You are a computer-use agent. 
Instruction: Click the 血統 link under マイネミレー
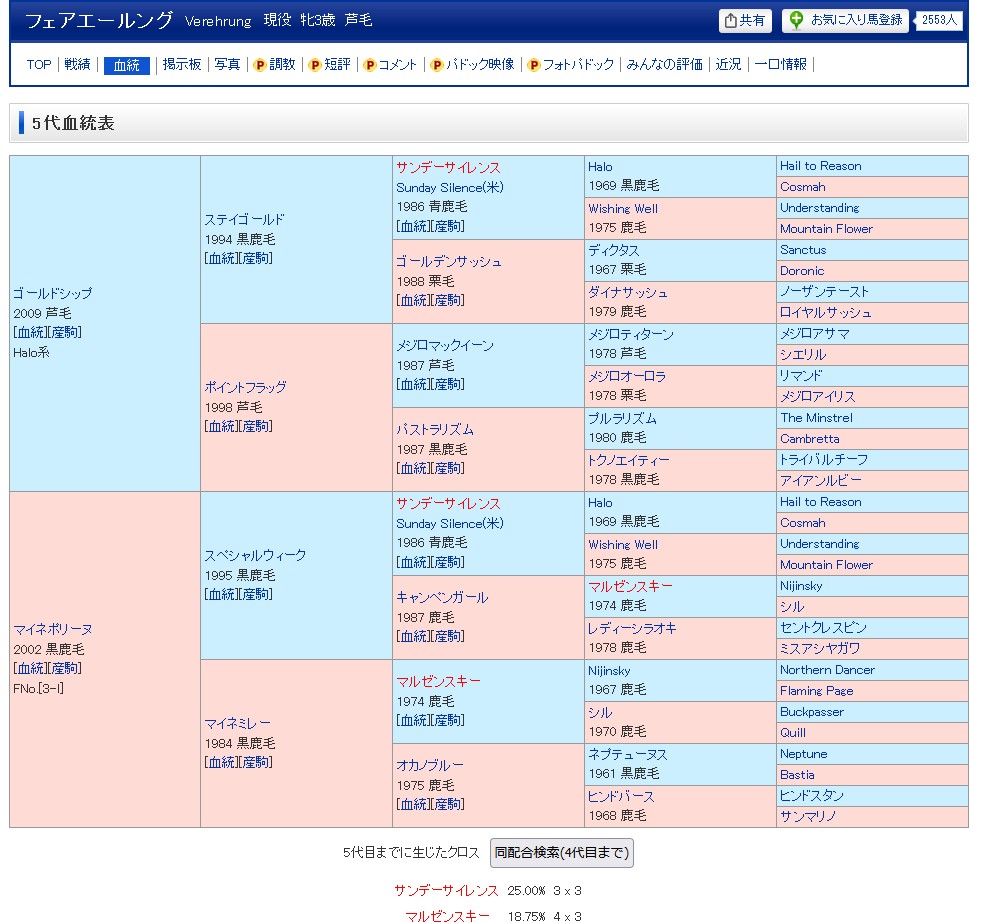click(x=222, y=762)
